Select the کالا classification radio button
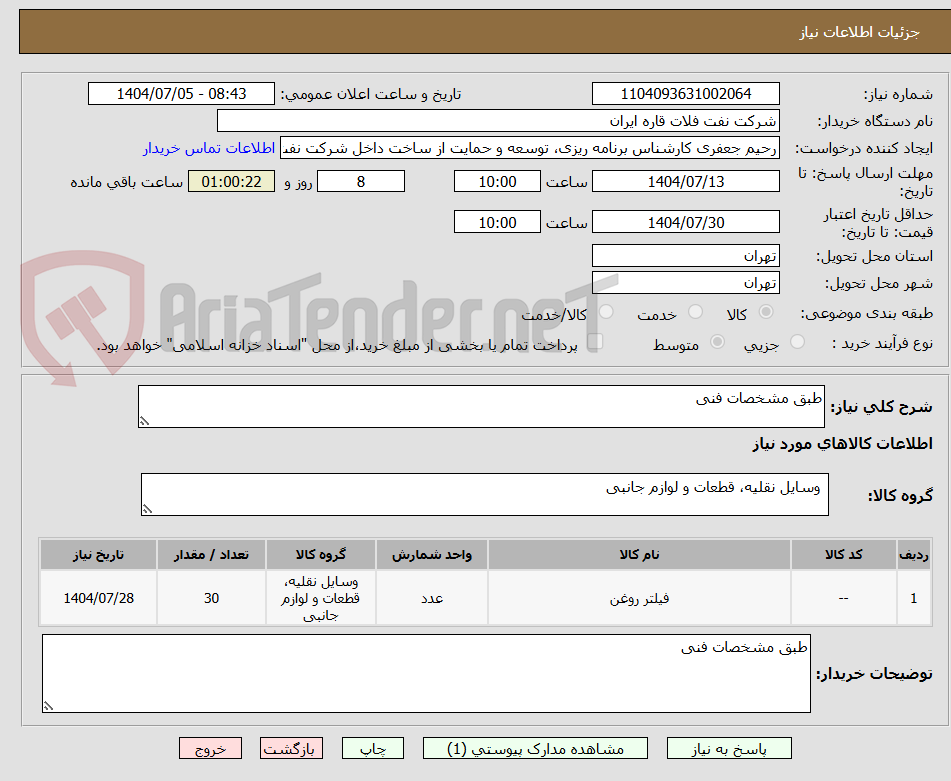Viewport: 951px width, 781px height. click(x=765, y=313)
